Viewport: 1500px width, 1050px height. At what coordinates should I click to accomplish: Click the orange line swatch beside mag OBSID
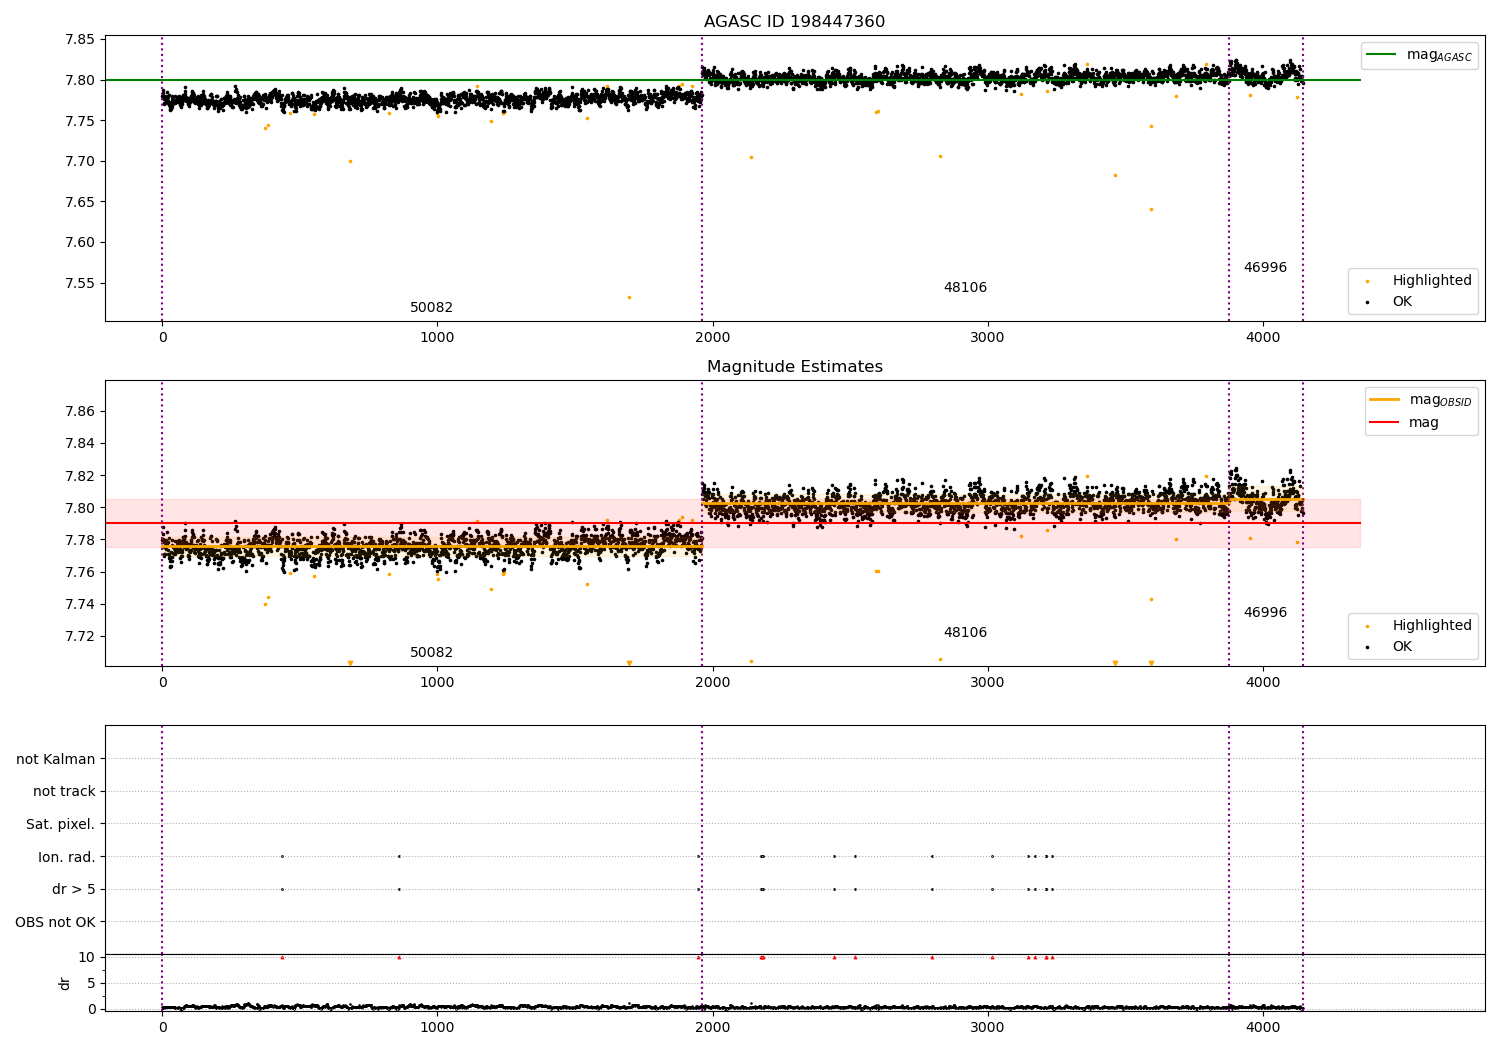click(x=1385, y=399)
